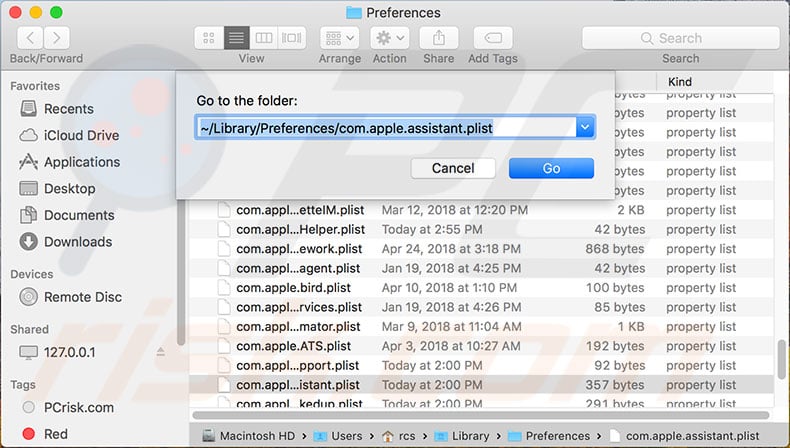Click the sidebar vertical scrollbar
The image size is (790, 448).
pyautogui.click(x=181, y=272)
